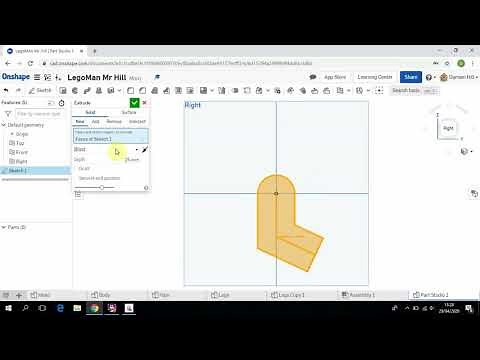
Task: Open the help menu dropdown
Action: (430, 77)
